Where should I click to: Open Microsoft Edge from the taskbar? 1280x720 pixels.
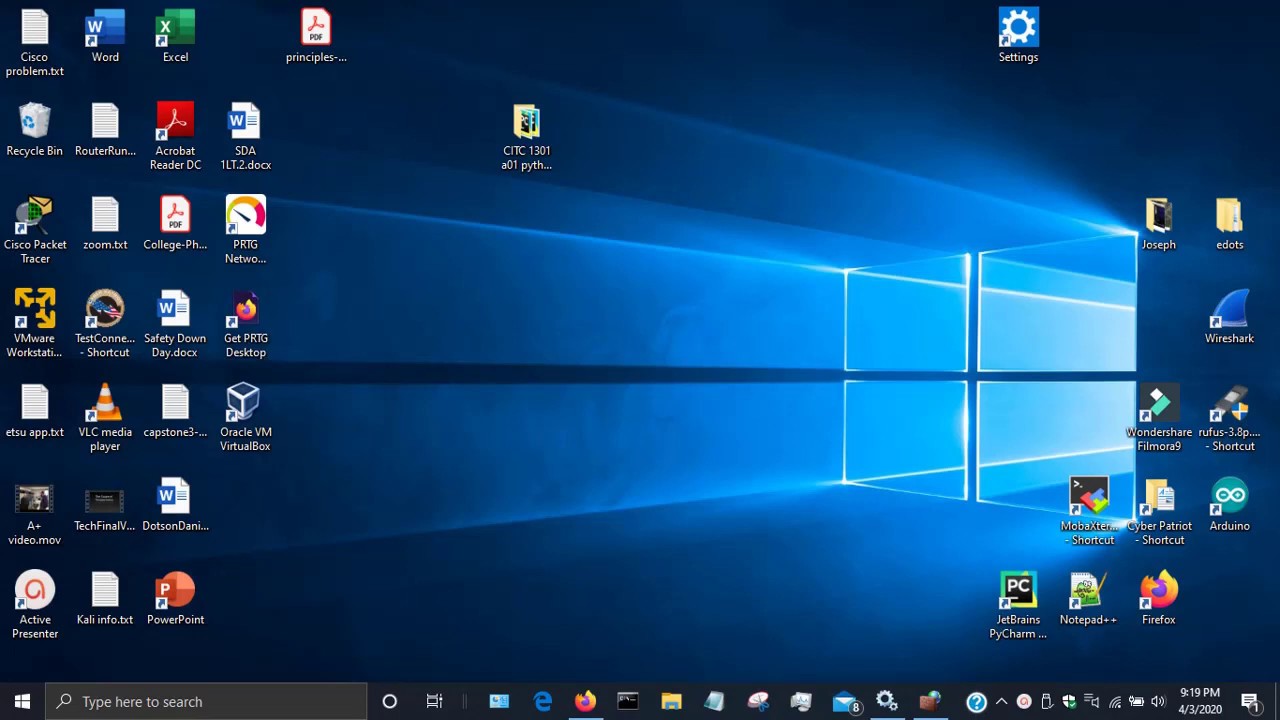point(543,701)
